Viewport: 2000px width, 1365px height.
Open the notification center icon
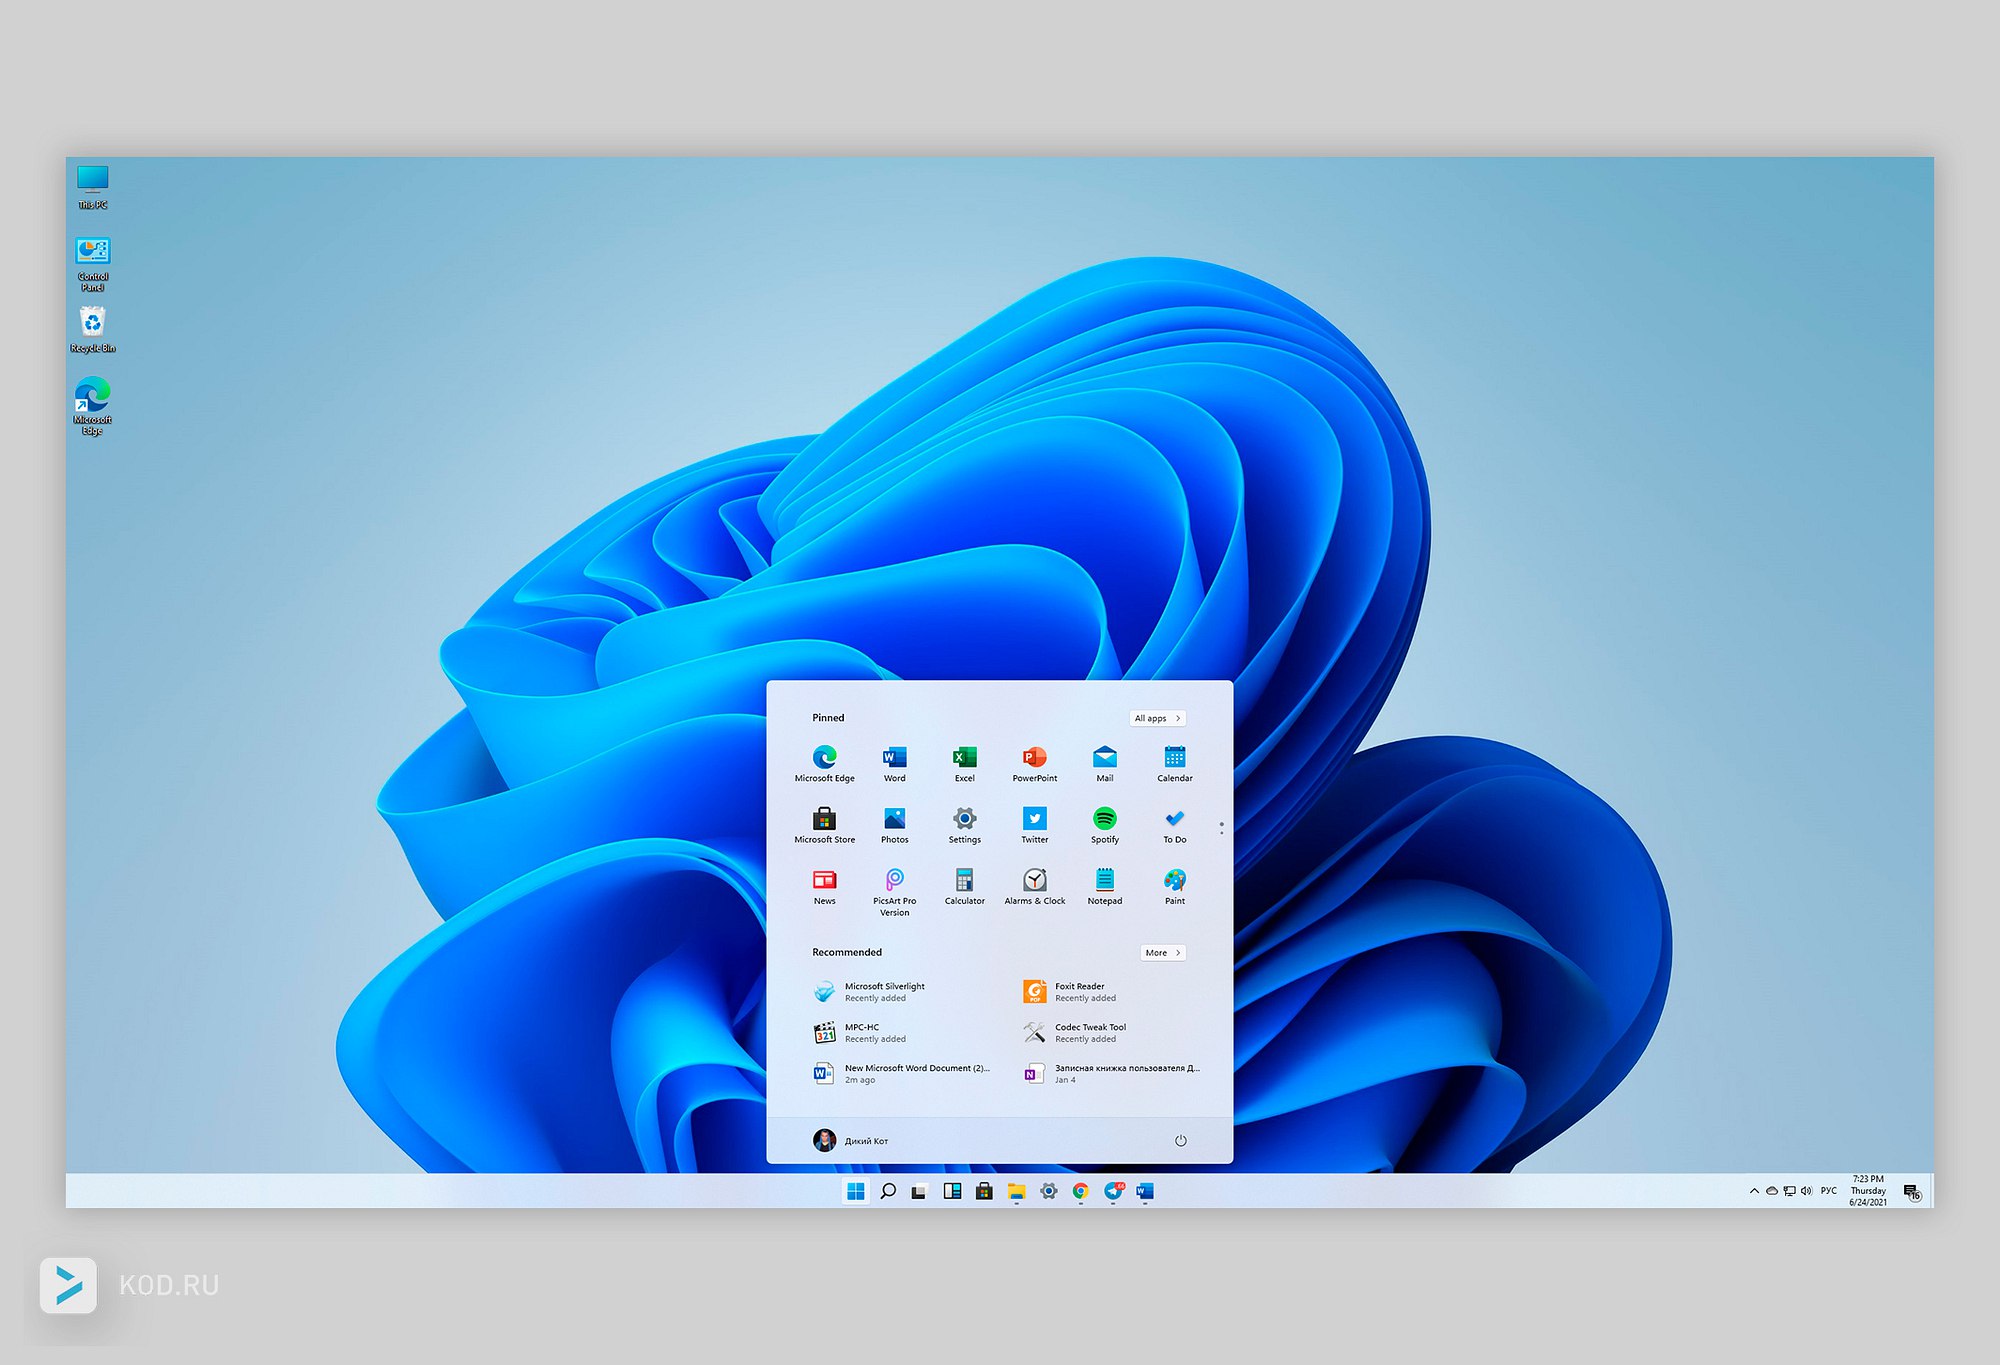(x=1912, y=1192)
